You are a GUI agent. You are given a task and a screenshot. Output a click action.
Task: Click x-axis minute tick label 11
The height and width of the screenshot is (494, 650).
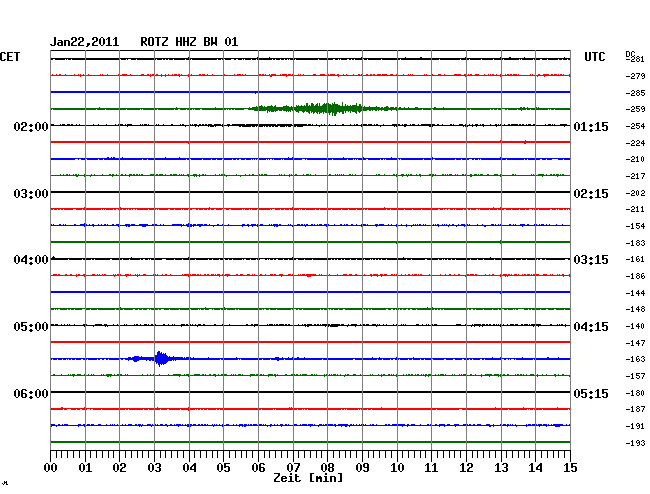(x=431, y=468)
